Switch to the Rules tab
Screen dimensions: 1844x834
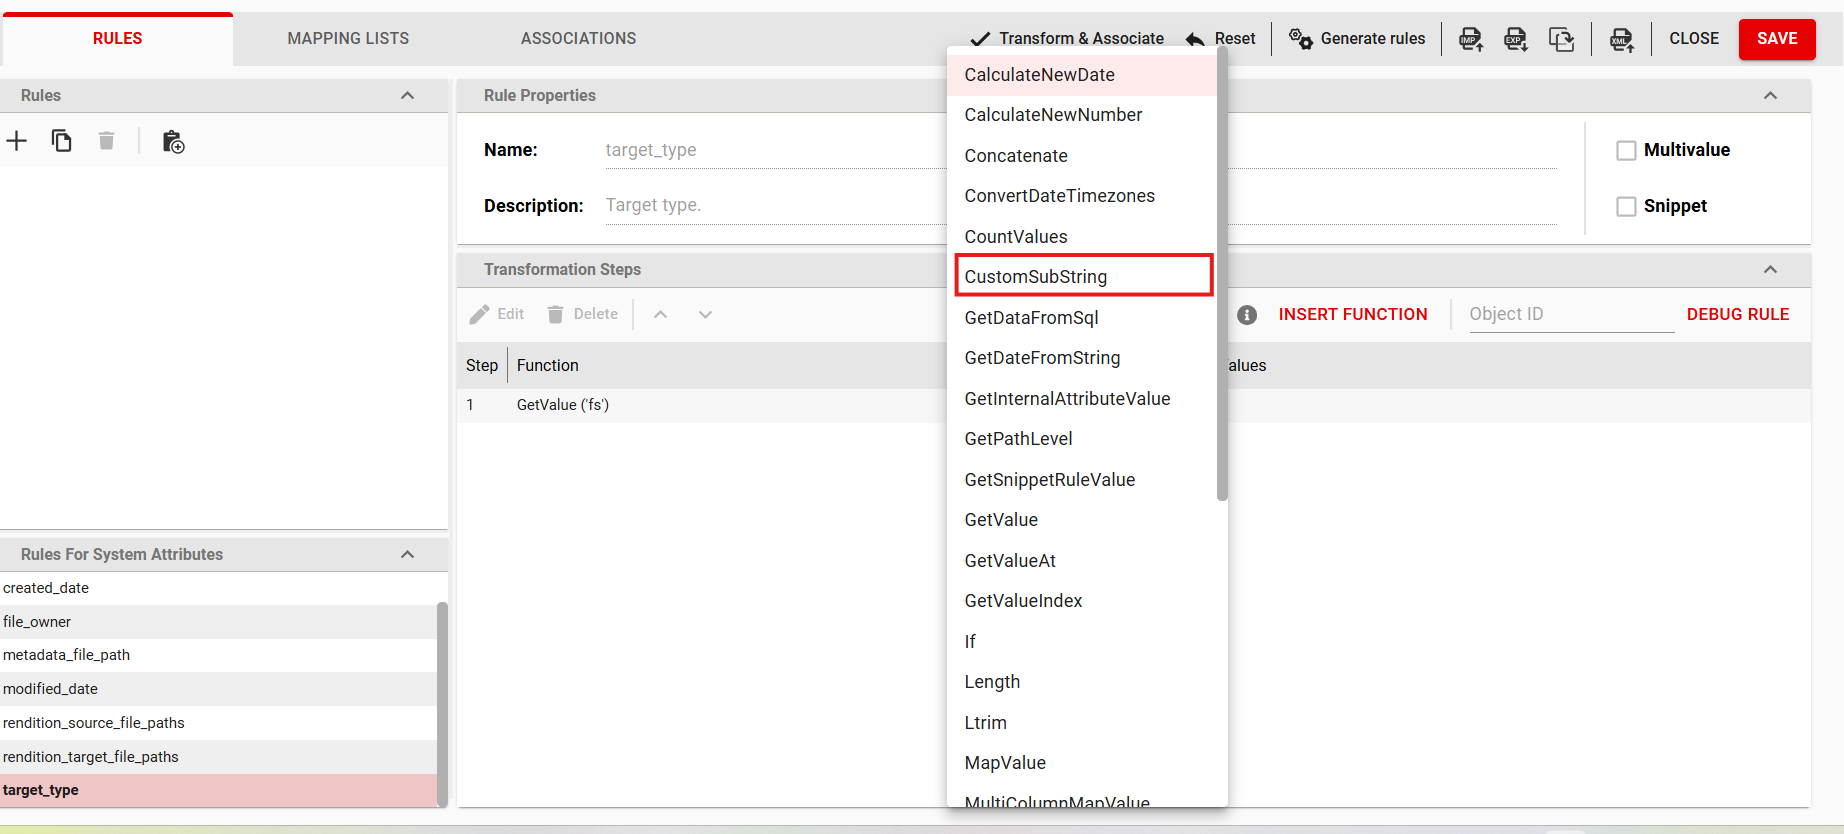[x=117, y=39]
